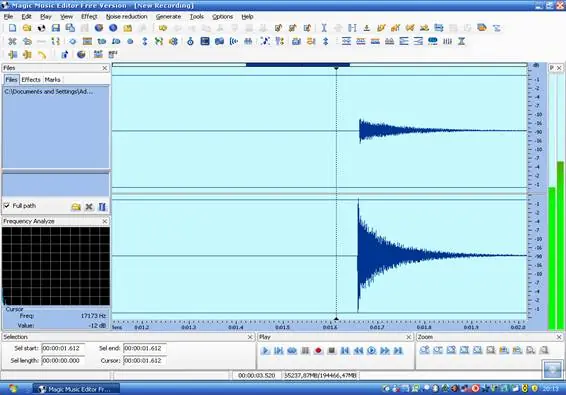Click the New file icon in toolbar
Screen dimensions: 566x395
(x=13, y=28)
